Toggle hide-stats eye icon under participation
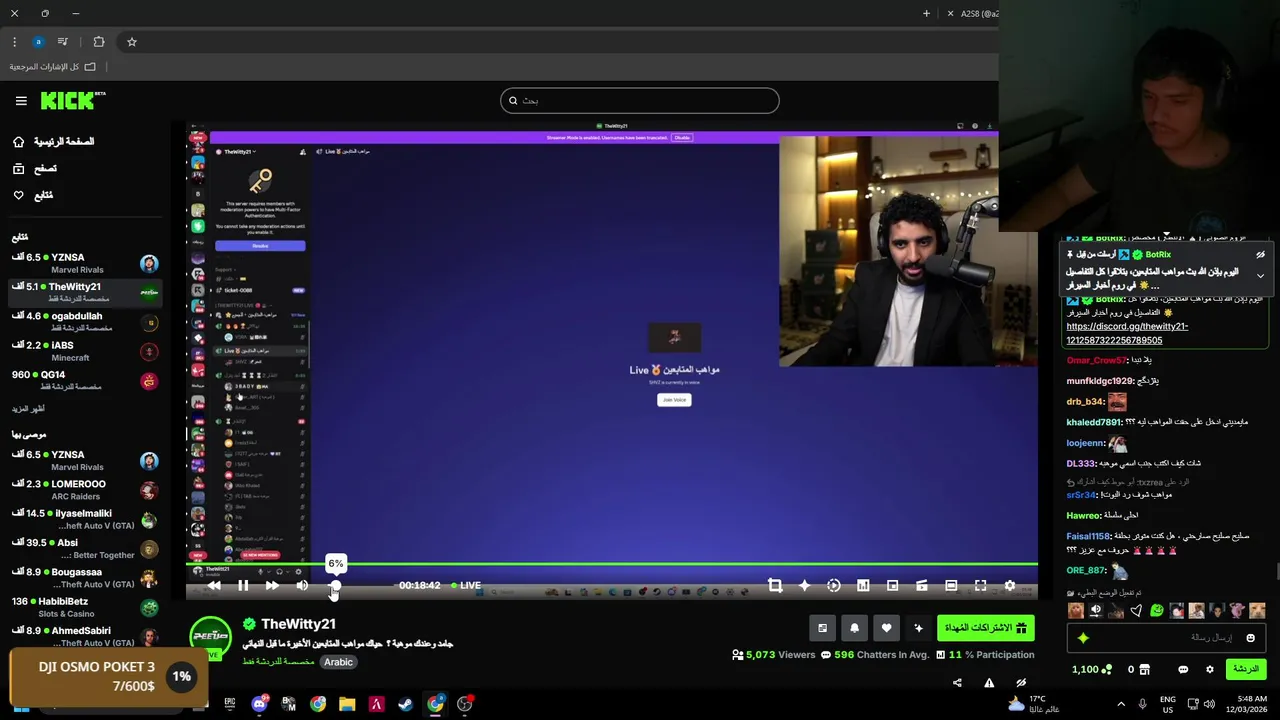Image resolution: width=1280 pixels, height=720 pixels. coord(1021,683)
